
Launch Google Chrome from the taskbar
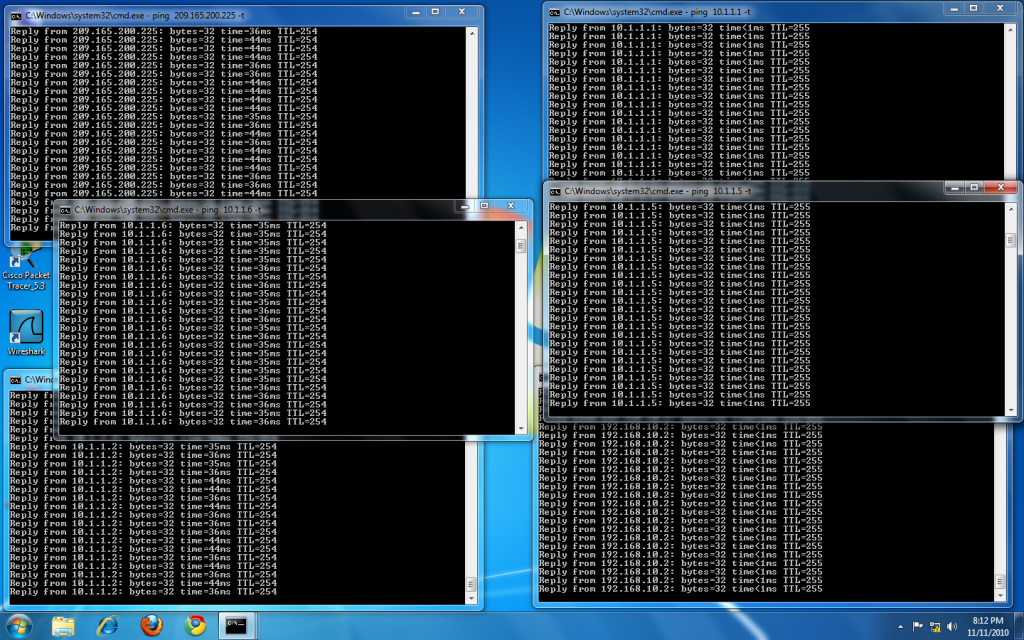196,626
